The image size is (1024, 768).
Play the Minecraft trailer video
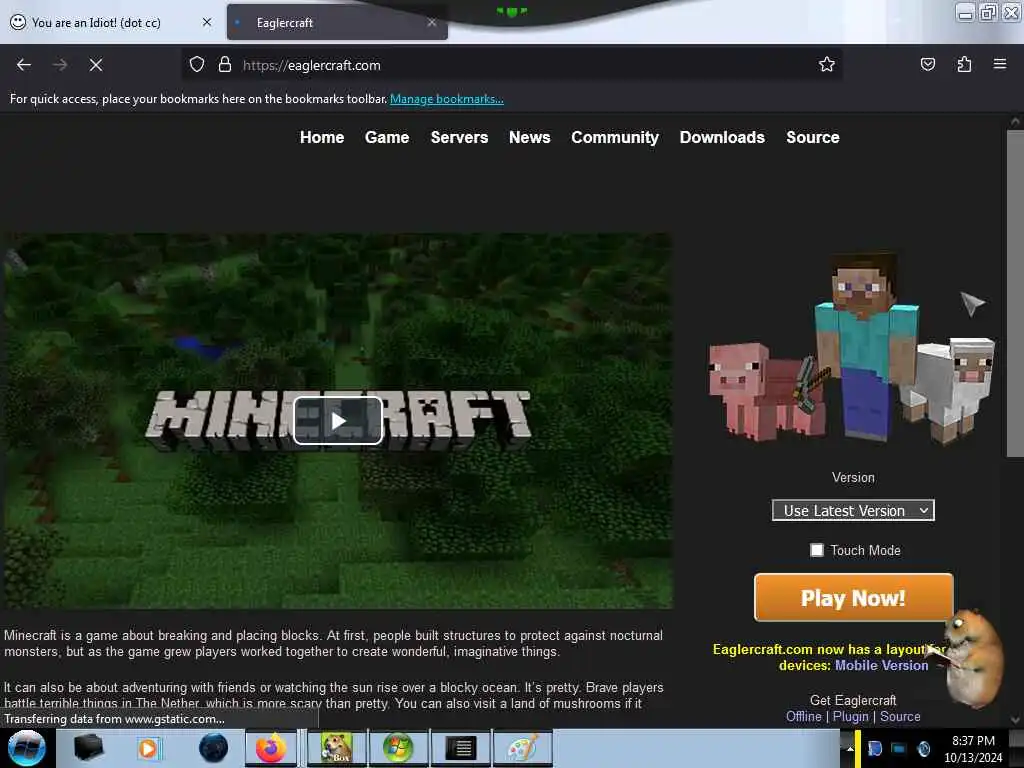(338, 421)
